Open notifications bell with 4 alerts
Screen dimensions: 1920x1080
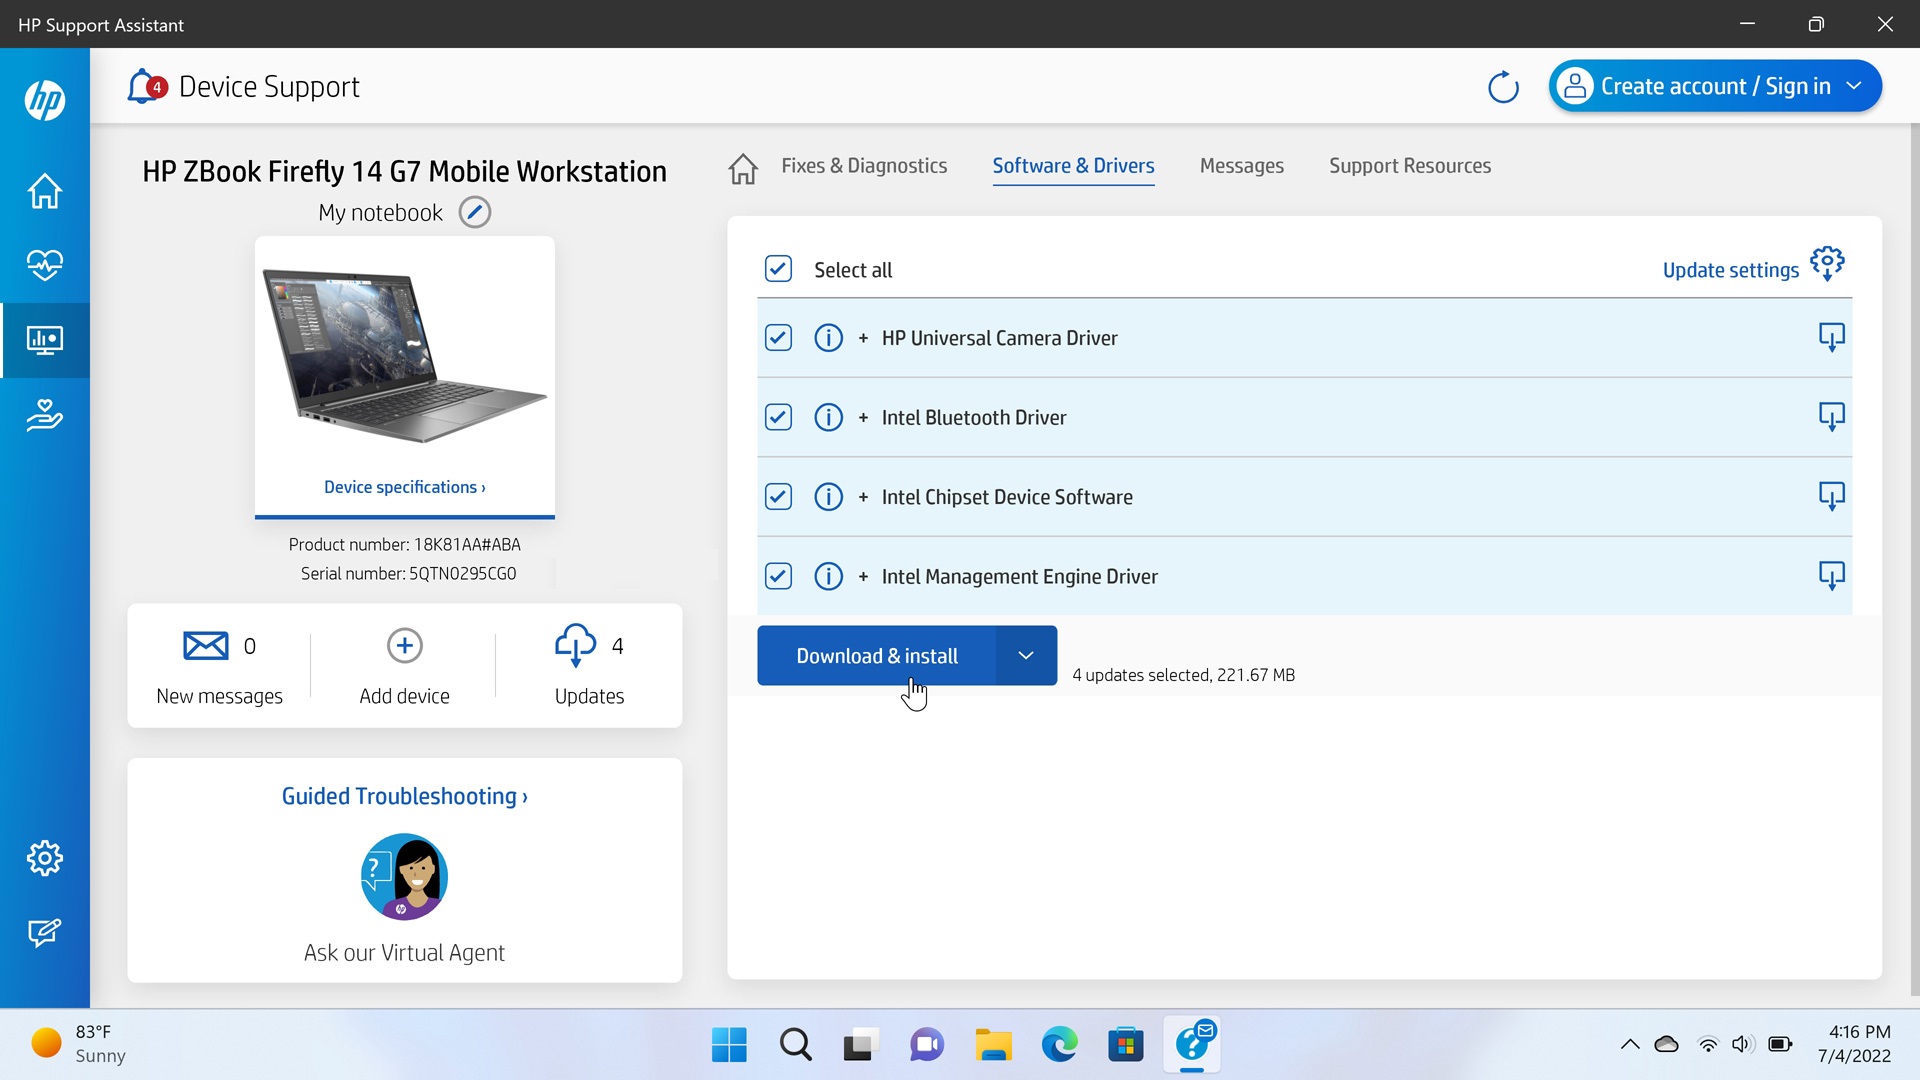145,87
